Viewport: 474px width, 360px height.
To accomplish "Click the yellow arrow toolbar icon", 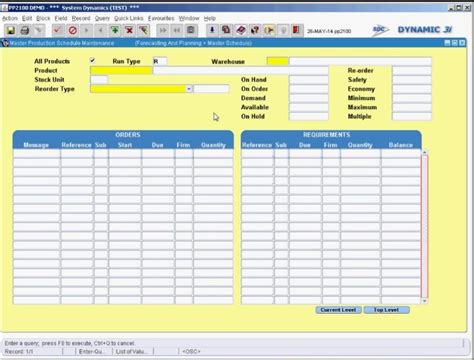I will [269, 31].
